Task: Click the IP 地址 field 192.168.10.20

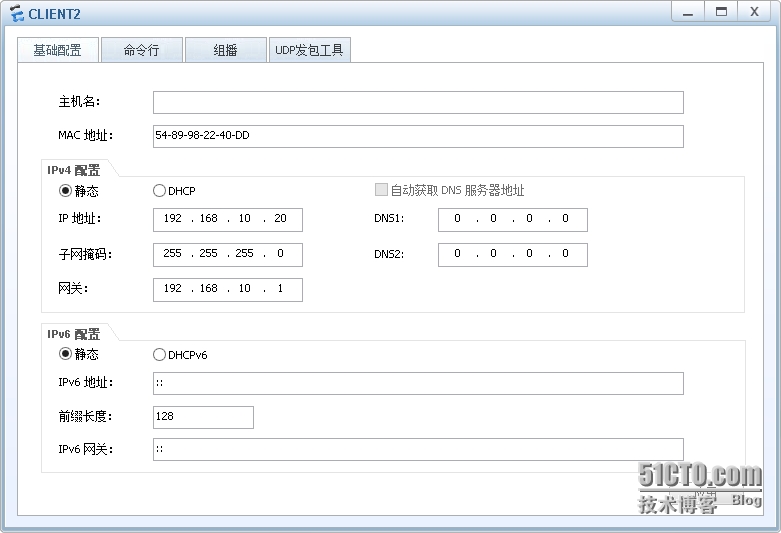Action: point(228,220)
